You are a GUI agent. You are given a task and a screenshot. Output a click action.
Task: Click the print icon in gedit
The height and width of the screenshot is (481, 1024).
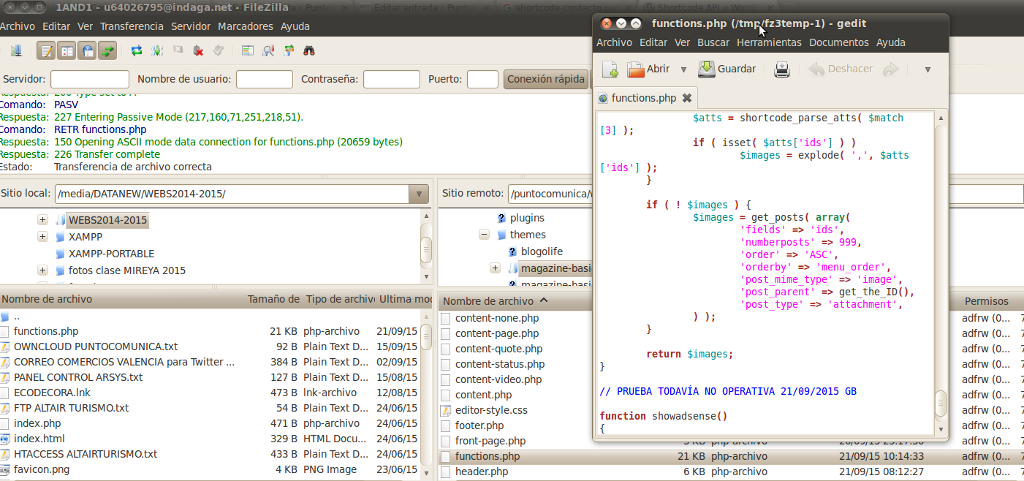pyautogui.click(x=782, y=69)
